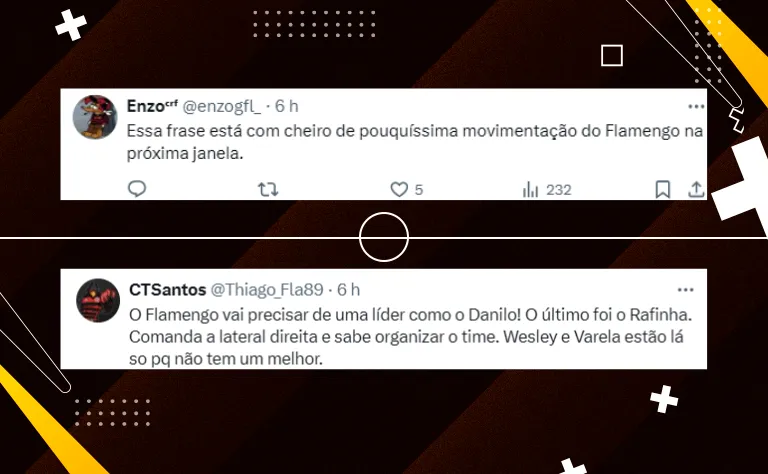Image resolution: width=768 pixels, height=474 pixels.
Task: Open CTSantos's profile picture avatar
Action: [98, 300]
